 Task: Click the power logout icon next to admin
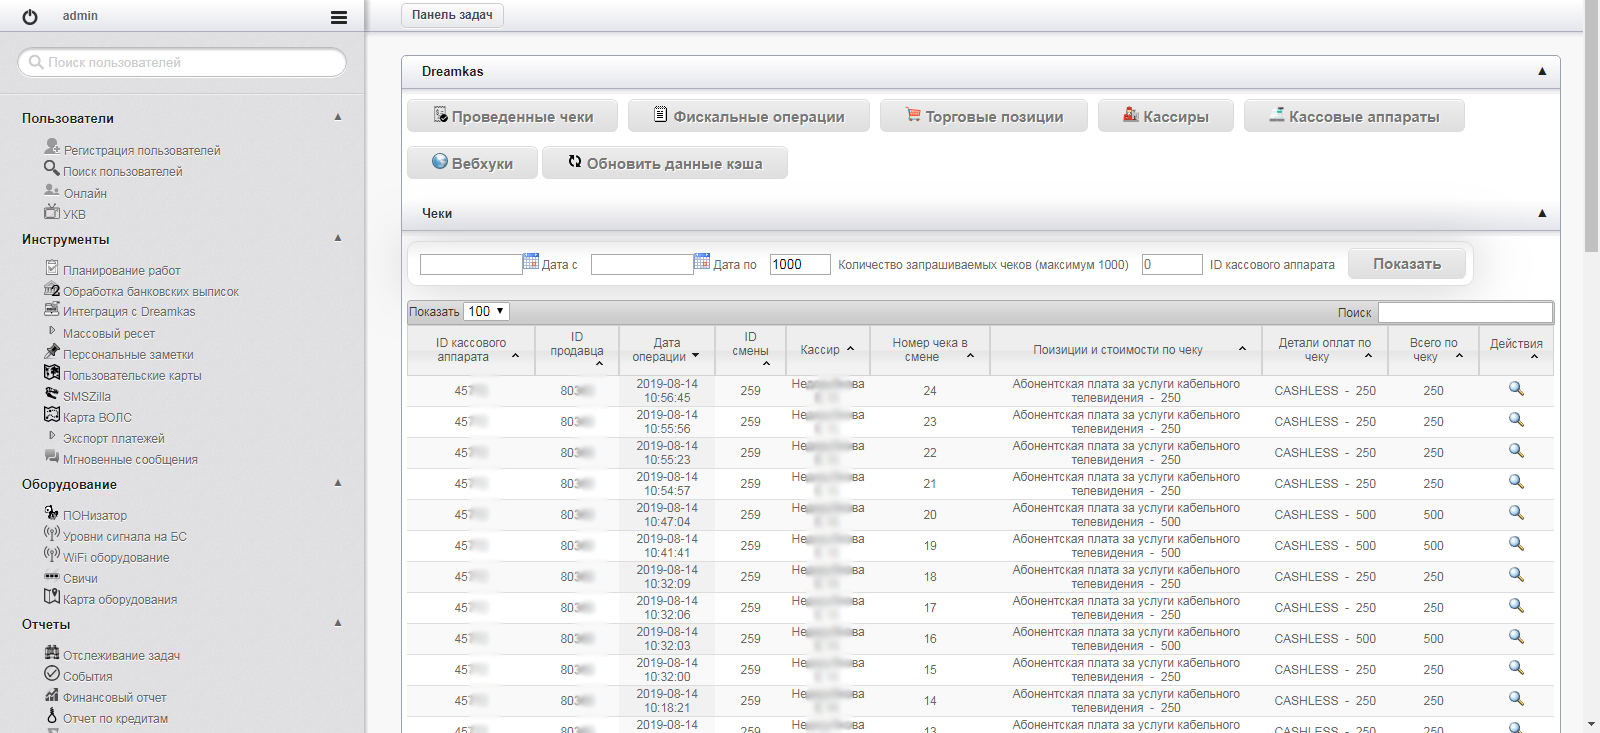coord(30,17)
